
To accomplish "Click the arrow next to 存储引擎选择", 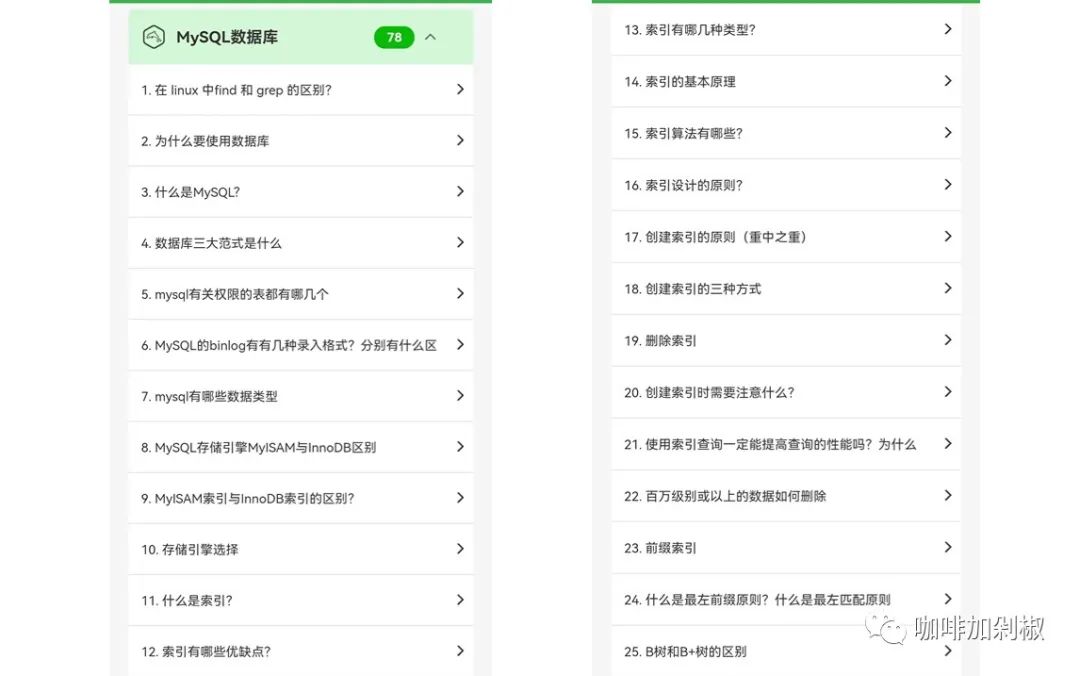I will [x=460, y=549].
